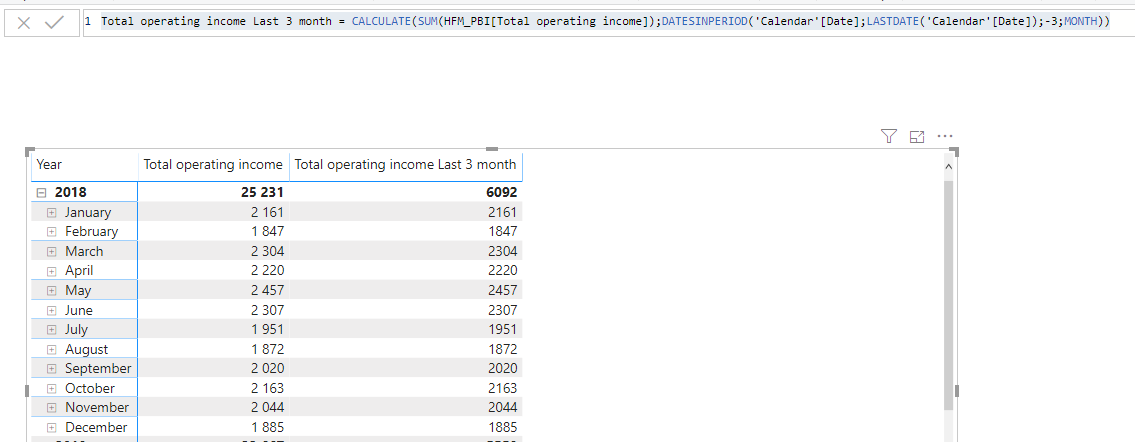Image resolution: width=1135 pixels, height=442 pixels.
Task: Select December income cell 1 885
Action: tap(266, 427)
